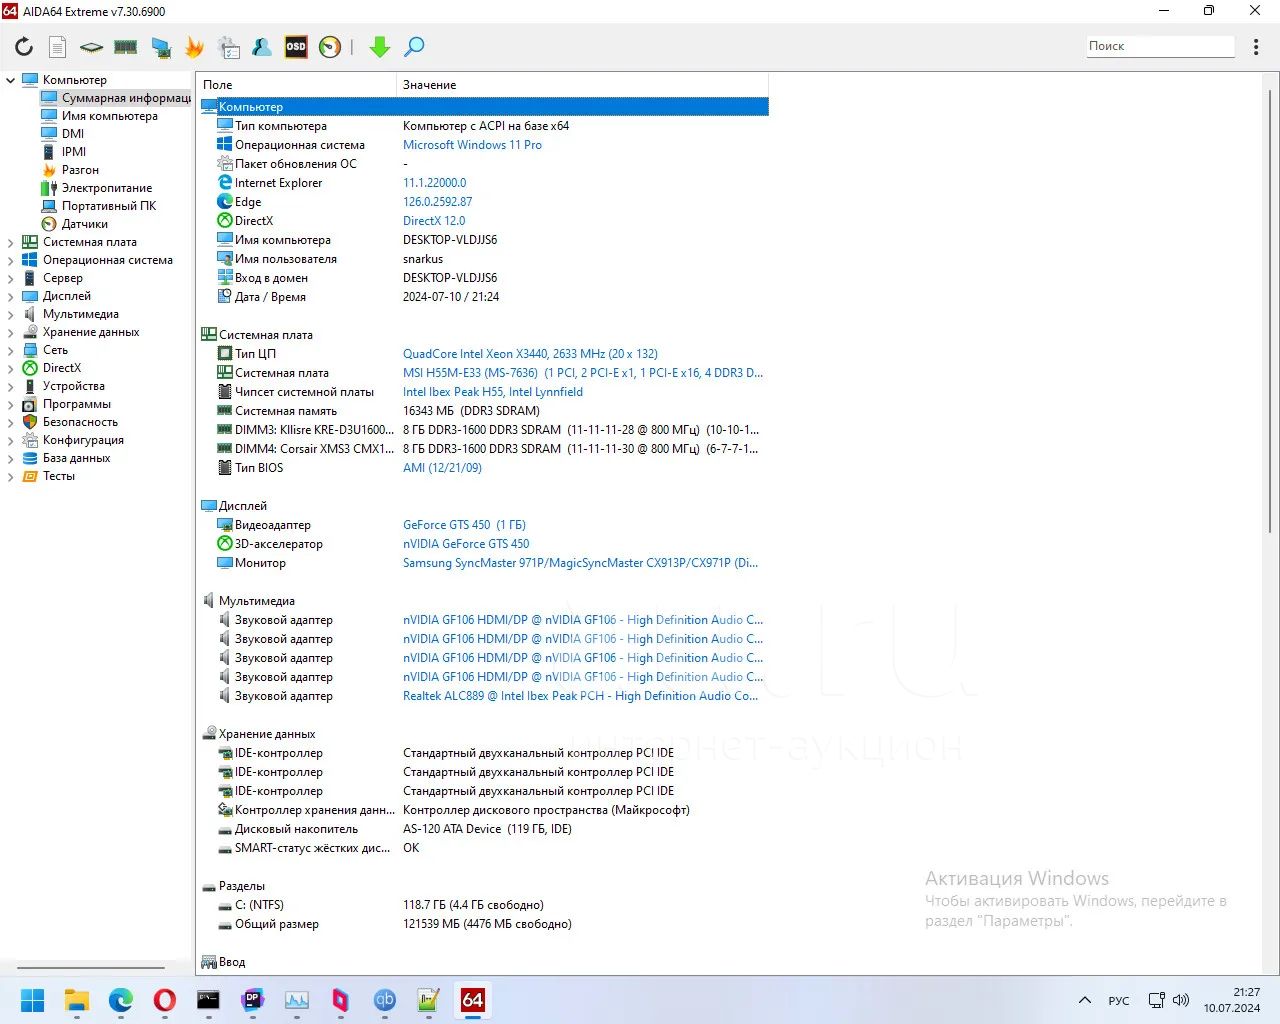The width and height of the screenshot is (1280, 1024).
Task: Open Microsoft Windows 11 Pro link
Action: (472, 145)
